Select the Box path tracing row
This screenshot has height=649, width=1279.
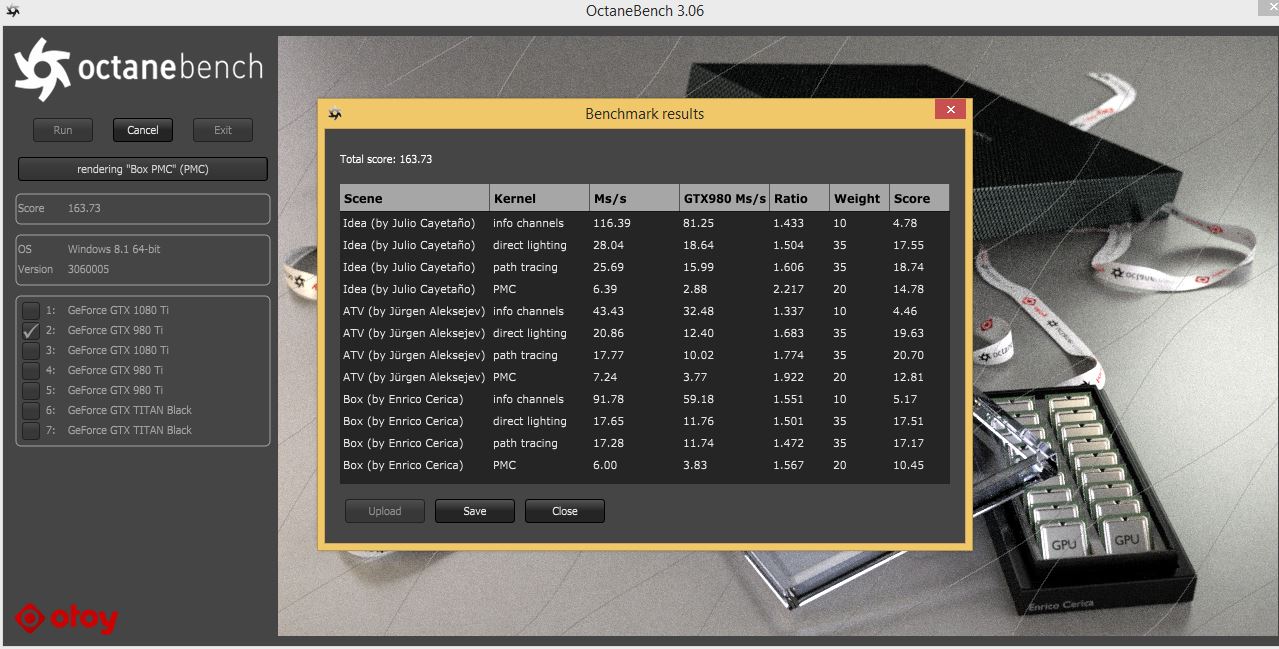(645, 443)
